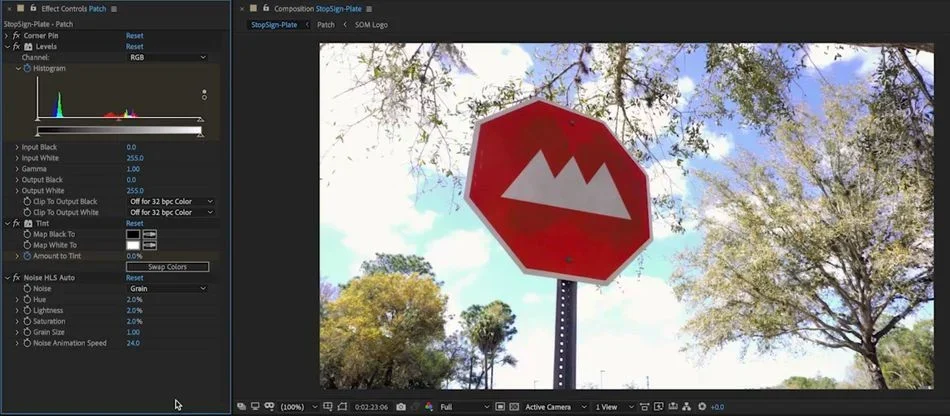Open the Show Channel color management icon
Image resolution: width=950 pixels, height=416 pixels.
tap(428, 407)
